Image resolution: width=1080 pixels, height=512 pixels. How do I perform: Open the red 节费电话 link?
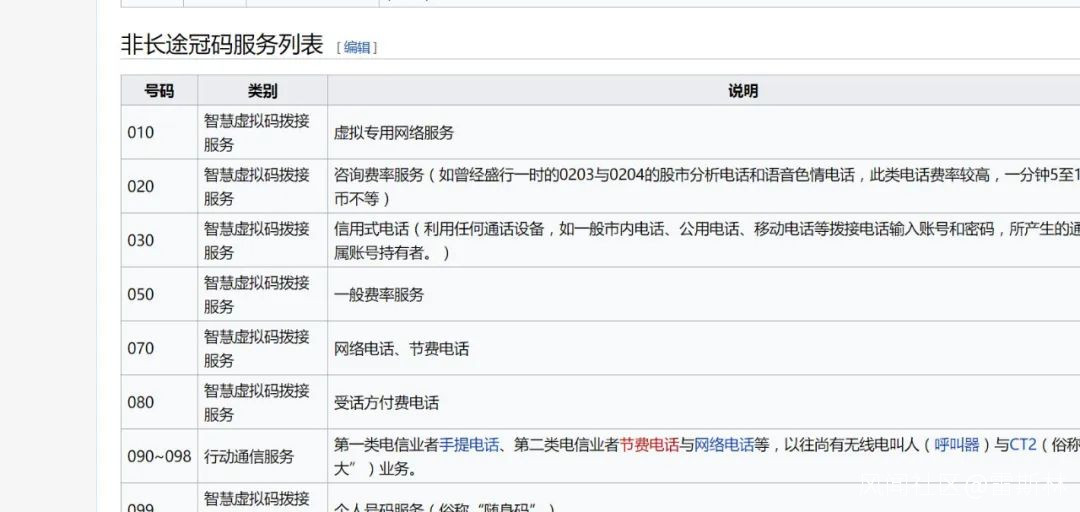click(650, 445)
